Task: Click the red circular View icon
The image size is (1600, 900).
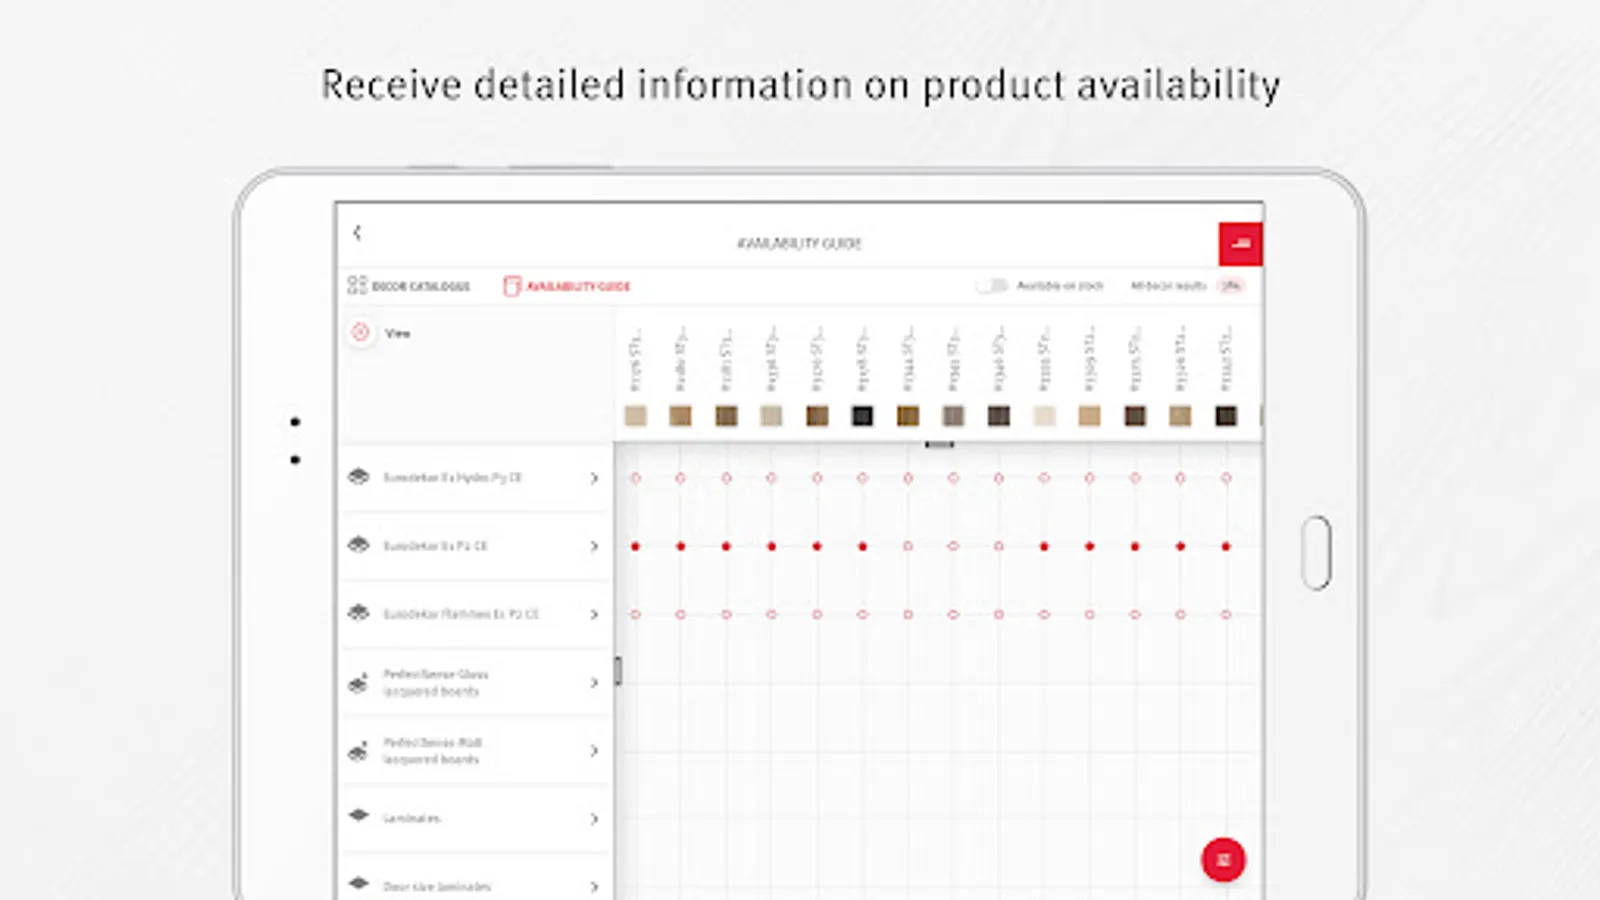Action: pos(360,332)
